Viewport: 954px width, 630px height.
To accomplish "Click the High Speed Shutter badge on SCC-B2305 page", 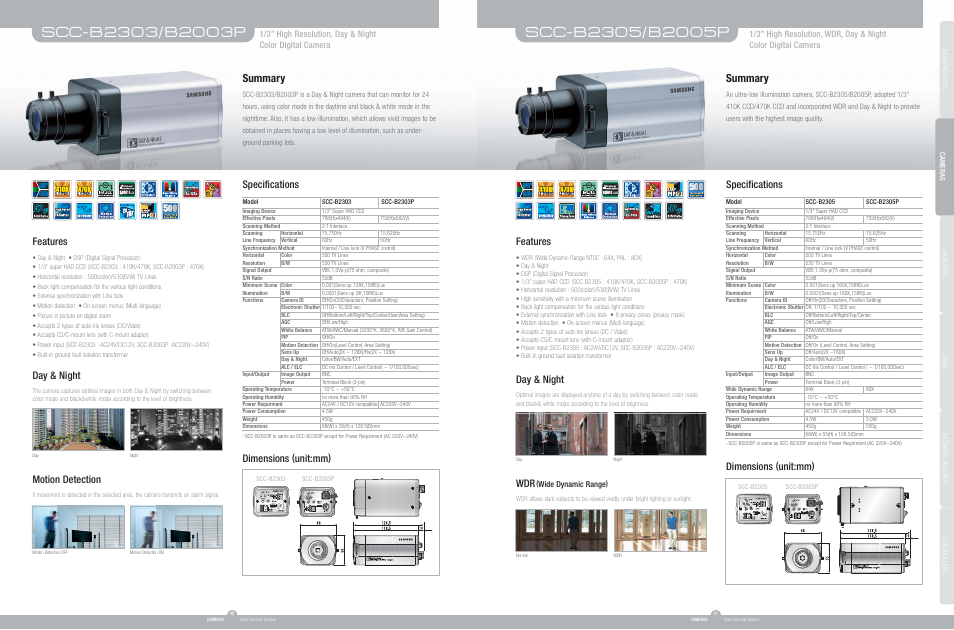I will [x=524, y=211].
